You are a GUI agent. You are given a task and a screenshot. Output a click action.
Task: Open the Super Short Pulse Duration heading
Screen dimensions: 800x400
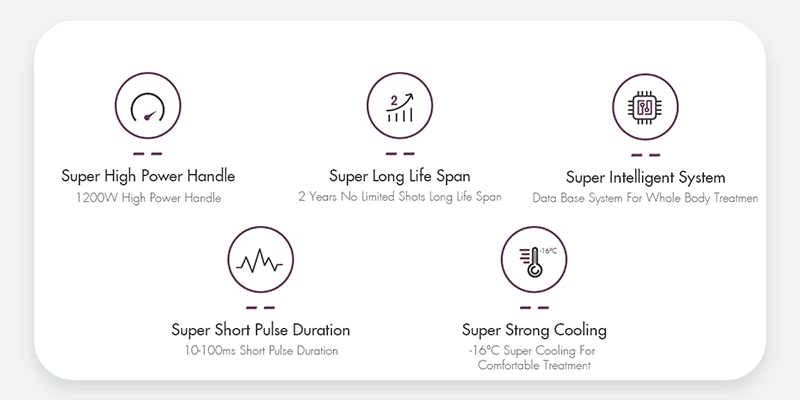(260, 330)
